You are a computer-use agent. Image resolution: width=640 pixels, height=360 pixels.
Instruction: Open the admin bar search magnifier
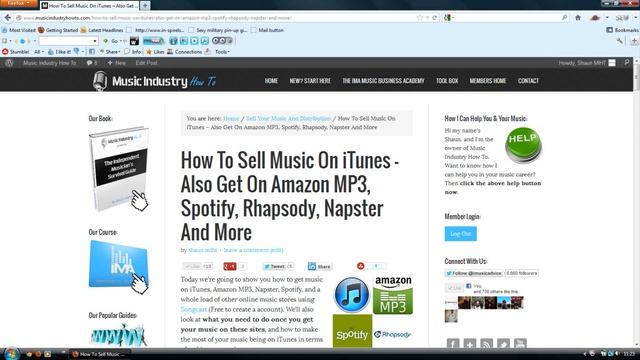pos(627,62)
